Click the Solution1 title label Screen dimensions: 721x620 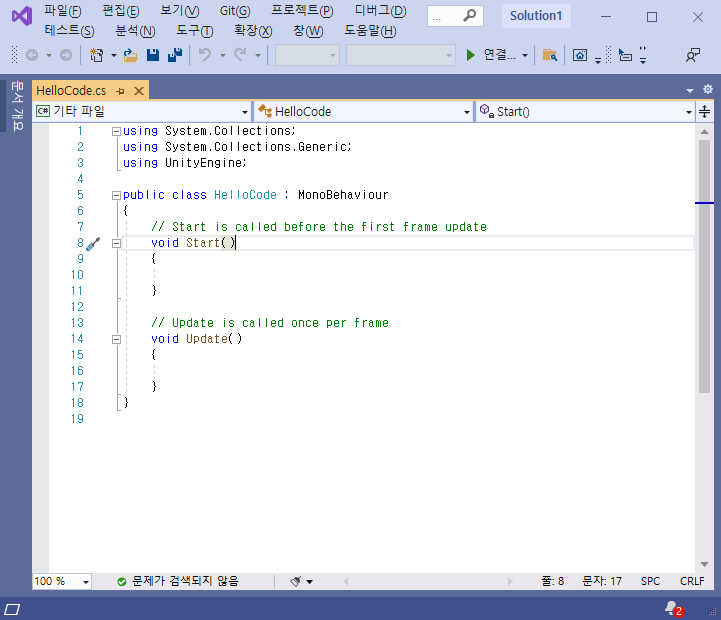click(x=536, y=16)
